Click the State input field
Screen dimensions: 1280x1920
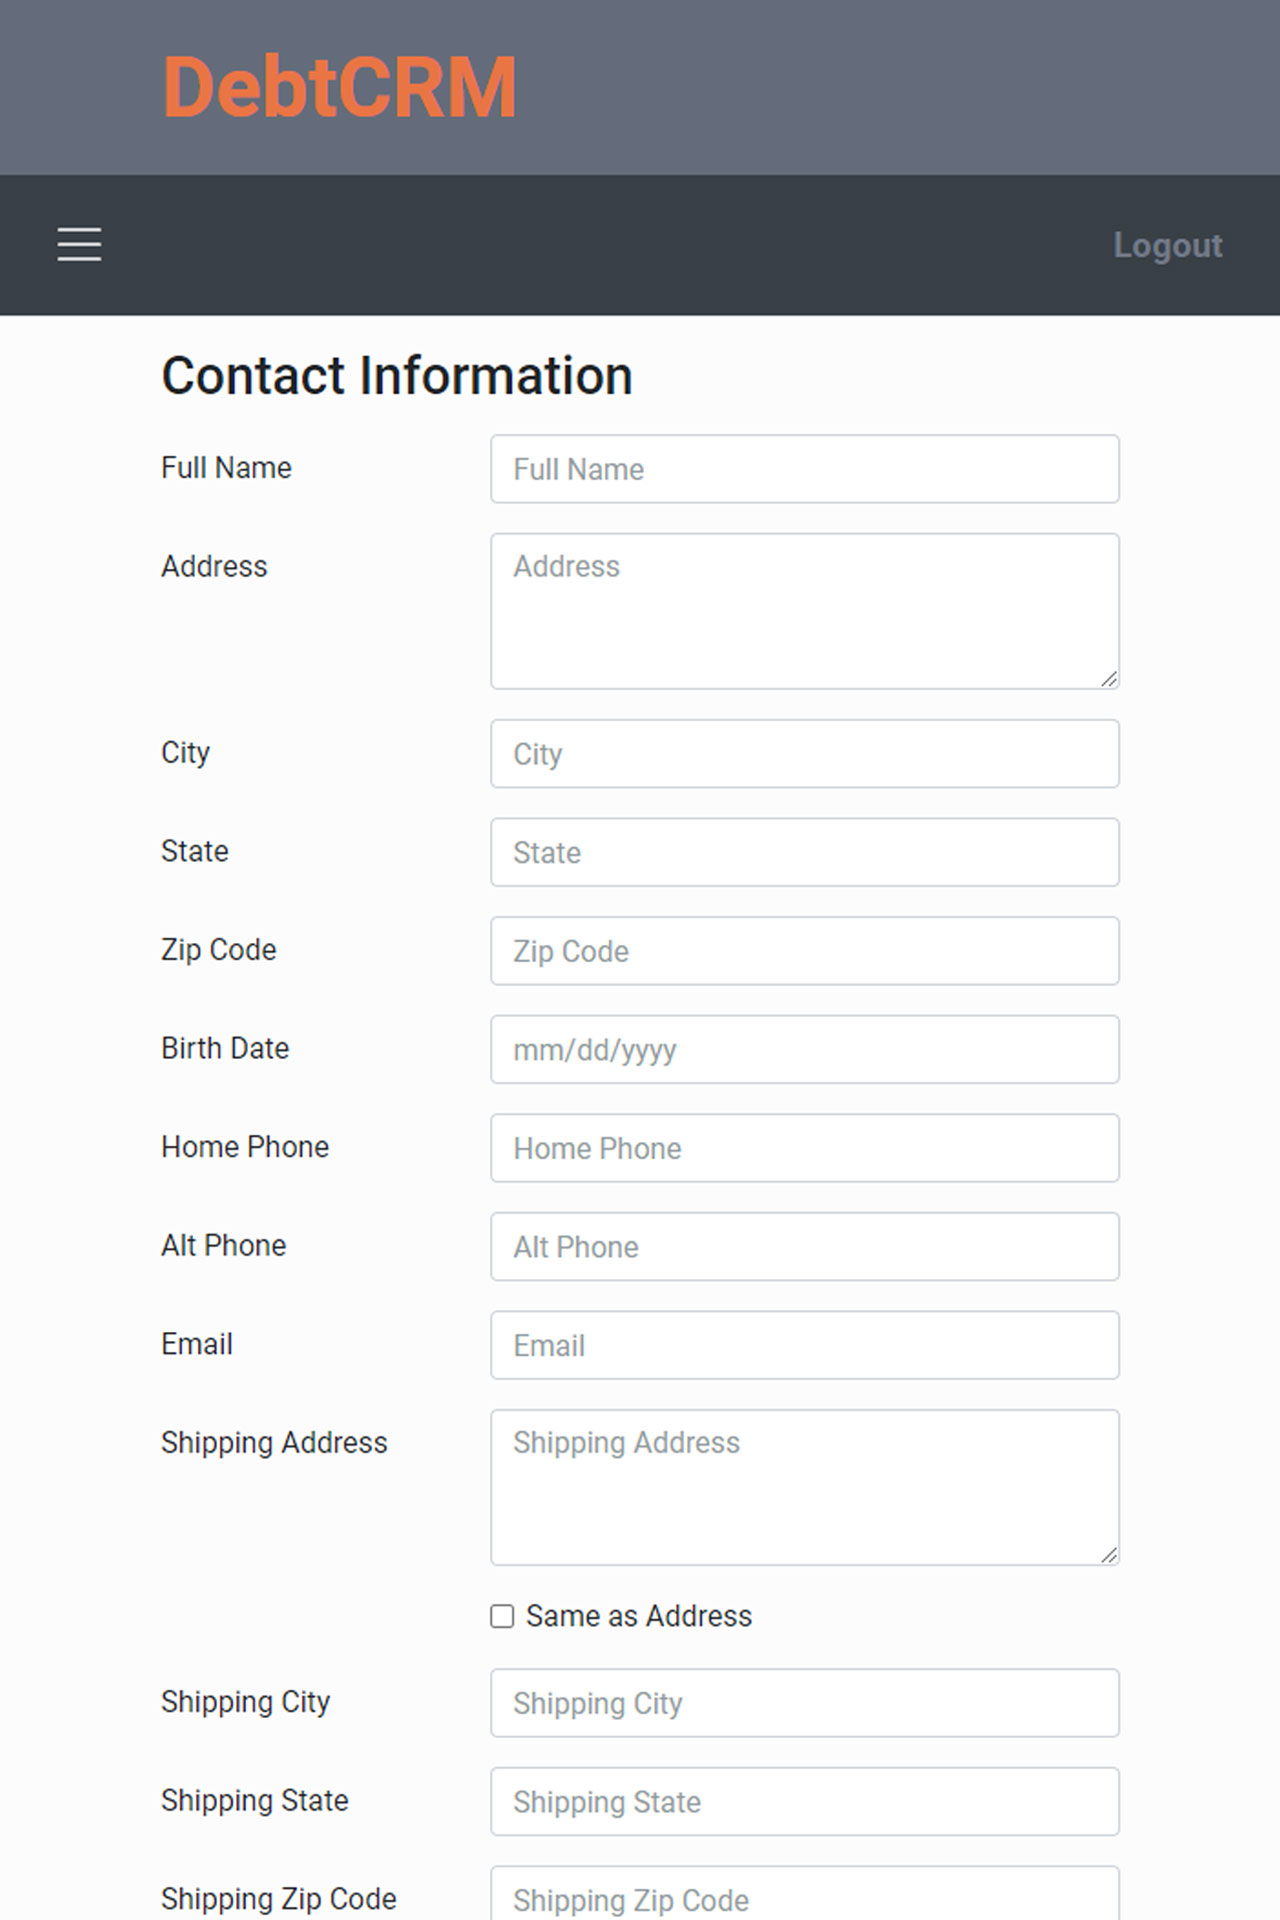pyautogui.click(x=805, y=852)
